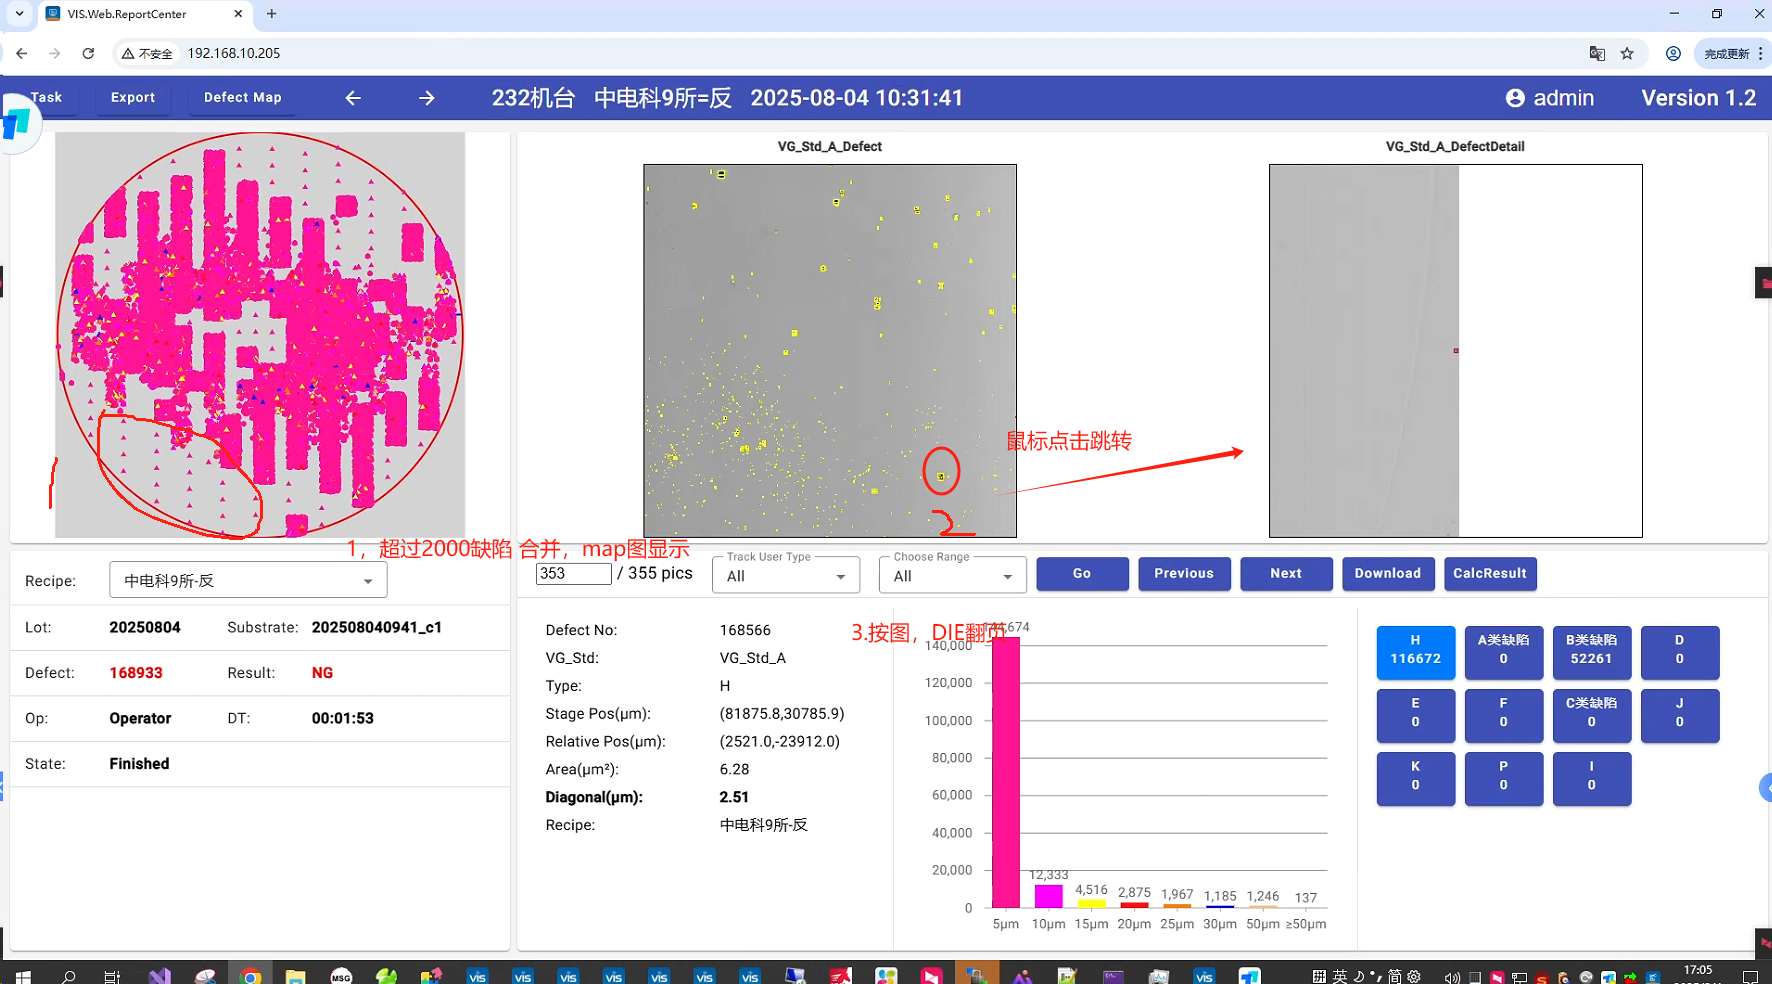Open the browser profile icon
Image resolution: width=1772 pixels, height=984 pixels.
tap(1673, 53)
